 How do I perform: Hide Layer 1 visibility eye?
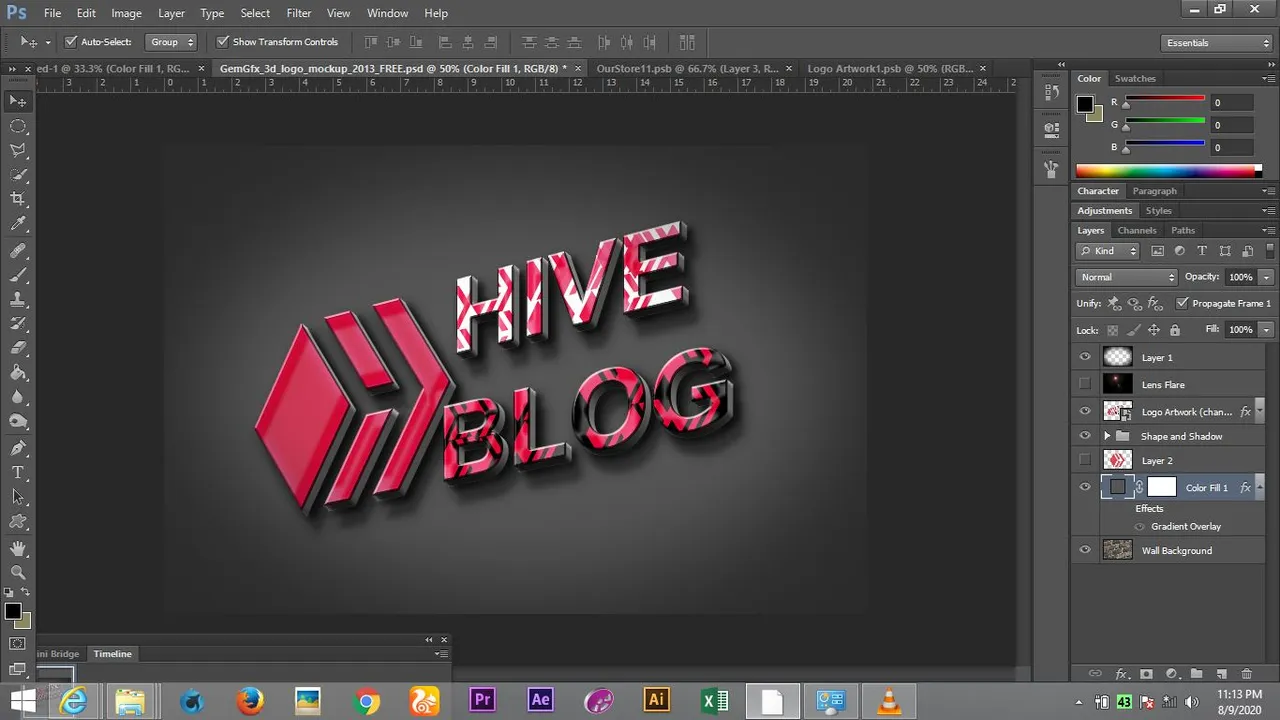click(1085, 357)
